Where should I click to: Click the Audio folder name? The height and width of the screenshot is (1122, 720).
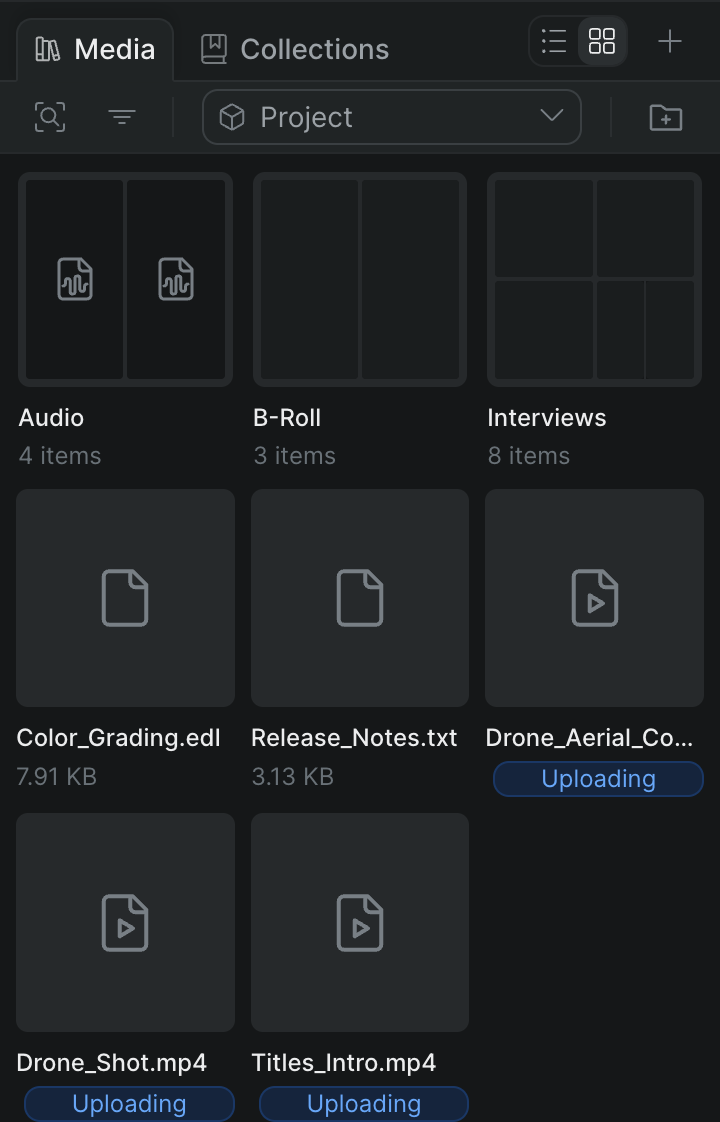[52, 418]
